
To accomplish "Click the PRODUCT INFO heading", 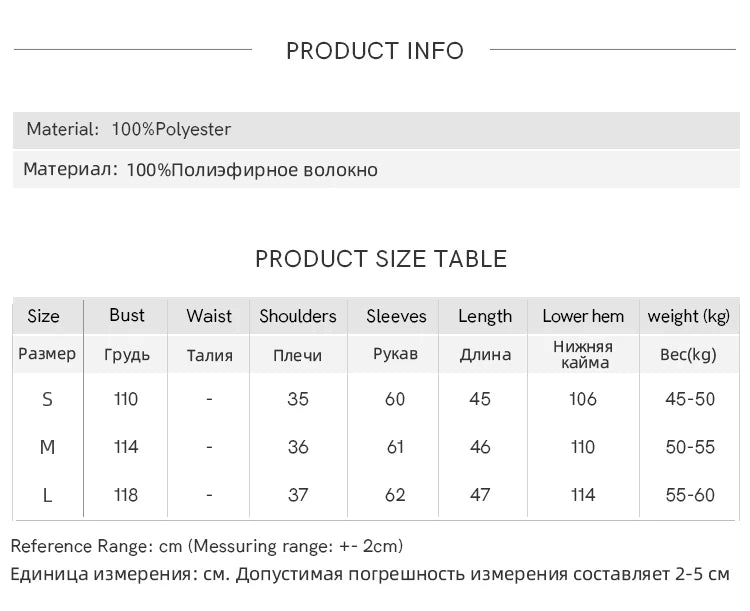I will (375, 51).
